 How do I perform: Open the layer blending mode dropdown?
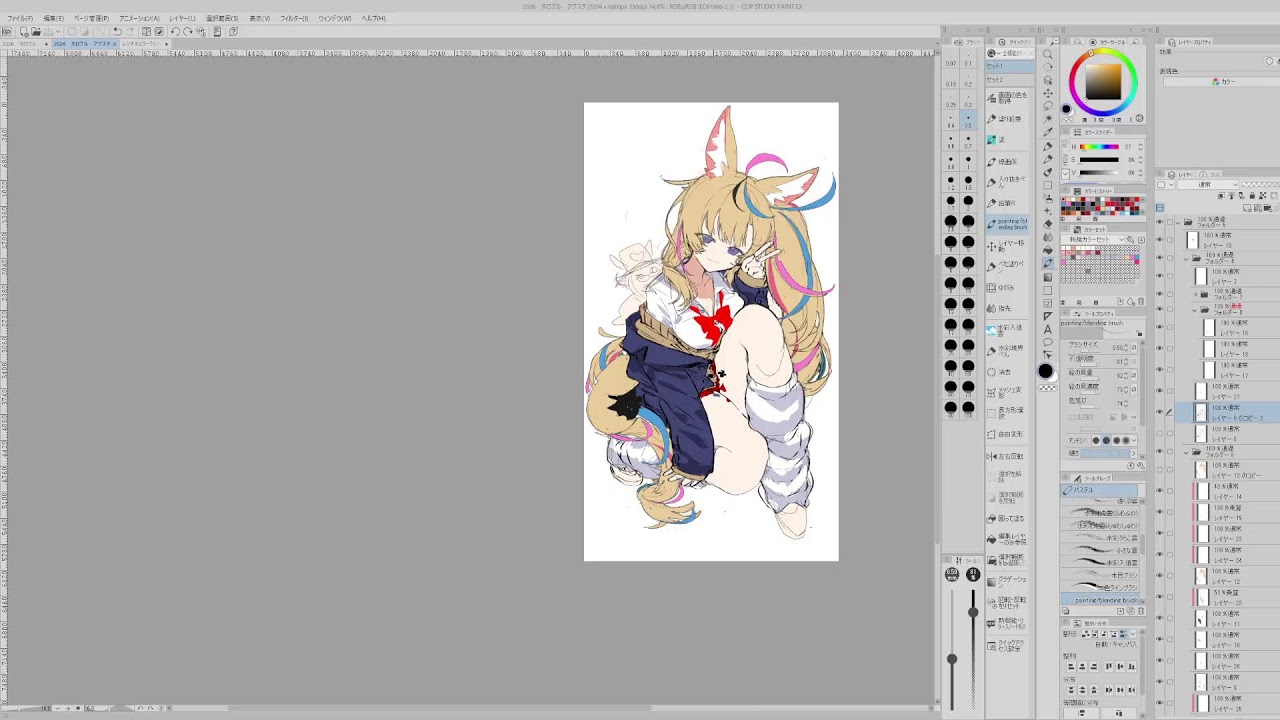(x=1208, y=184)
